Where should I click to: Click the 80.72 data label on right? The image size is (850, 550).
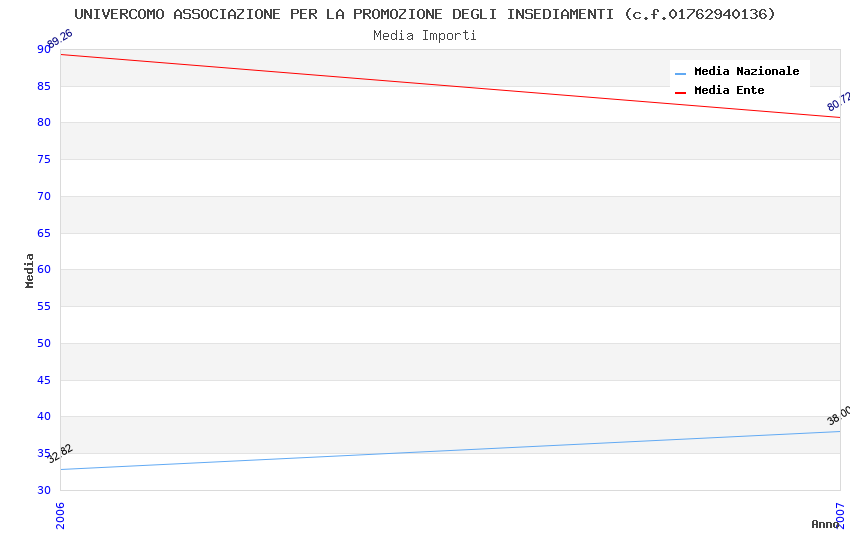pyautogui.click(x=839, y=101)
